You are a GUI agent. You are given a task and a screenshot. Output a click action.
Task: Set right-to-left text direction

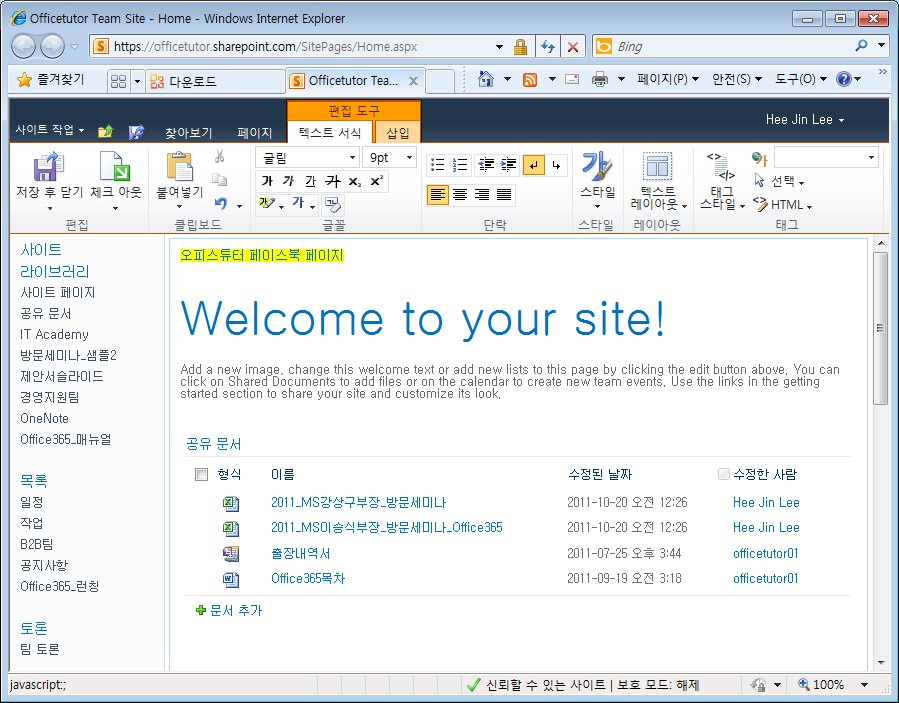click(556, 165)
